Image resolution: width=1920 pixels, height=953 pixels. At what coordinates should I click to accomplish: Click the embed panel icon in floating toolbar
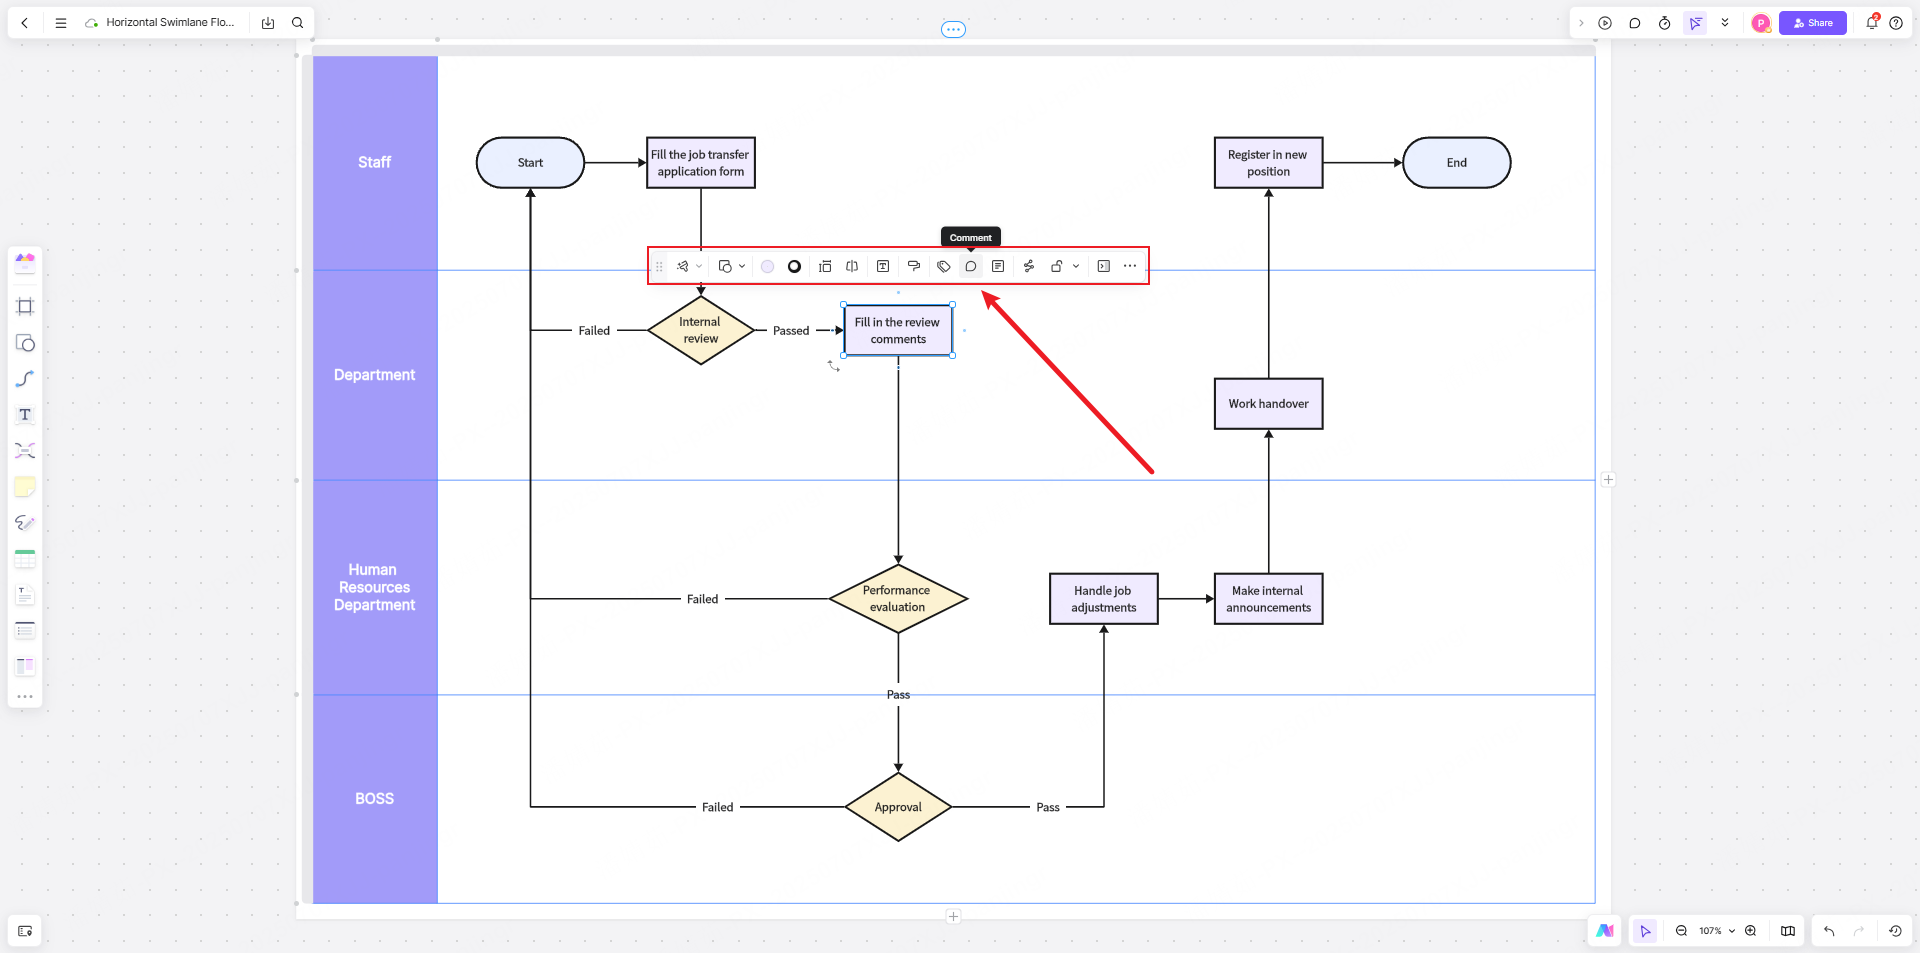1104,266
